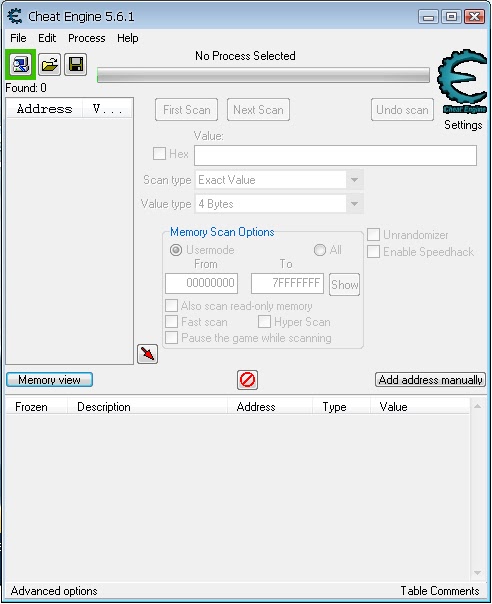Viewport: 492px width, 604px height.
Task: Expand the Value type dropdown
Action: (x=354, y=204)
